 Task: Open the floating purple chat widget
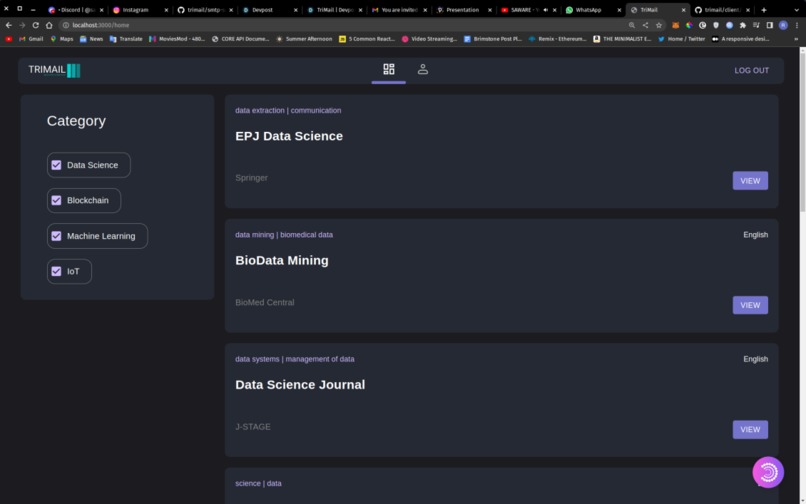coord(768,472)
